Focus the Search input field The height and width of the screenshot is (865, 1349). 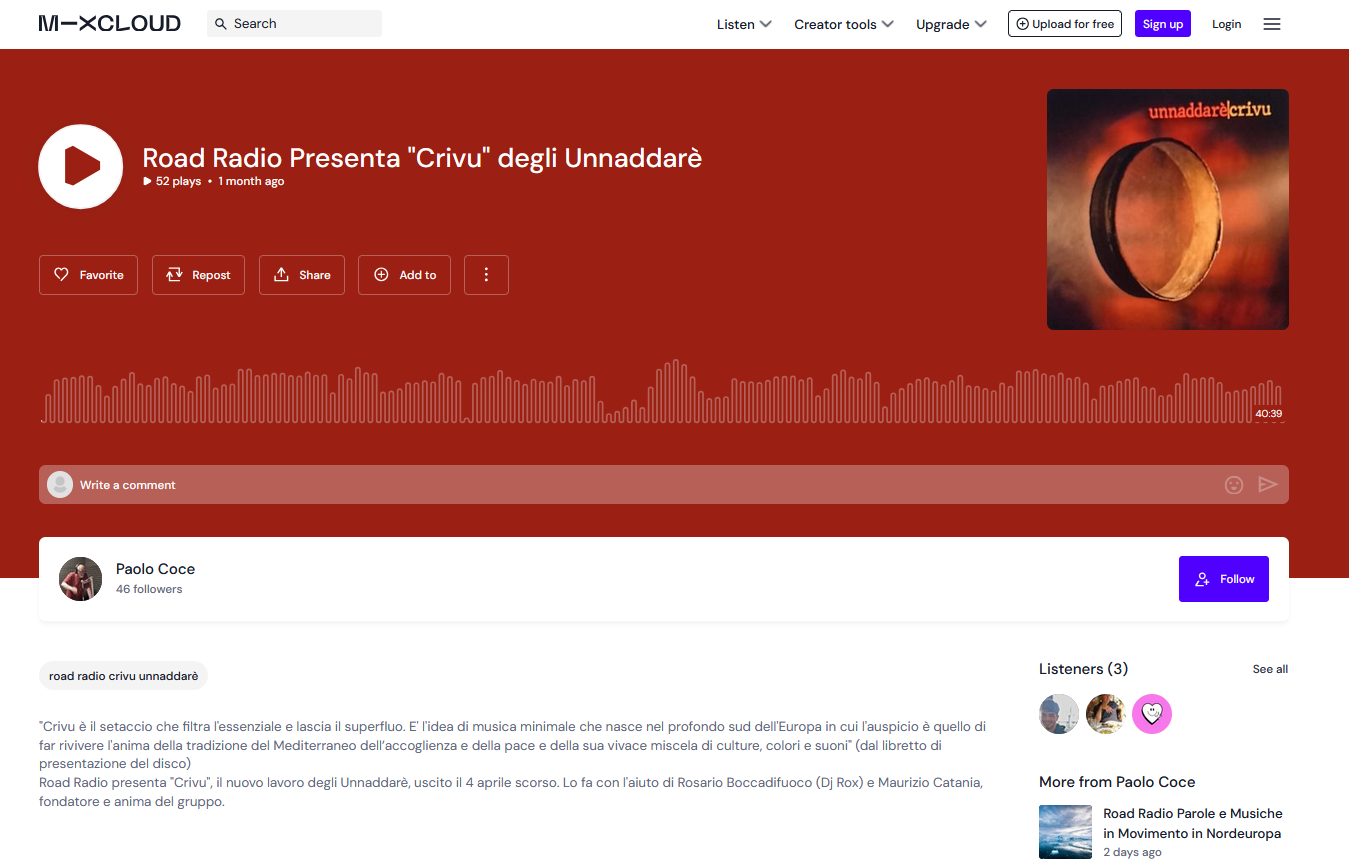[294, 24]
